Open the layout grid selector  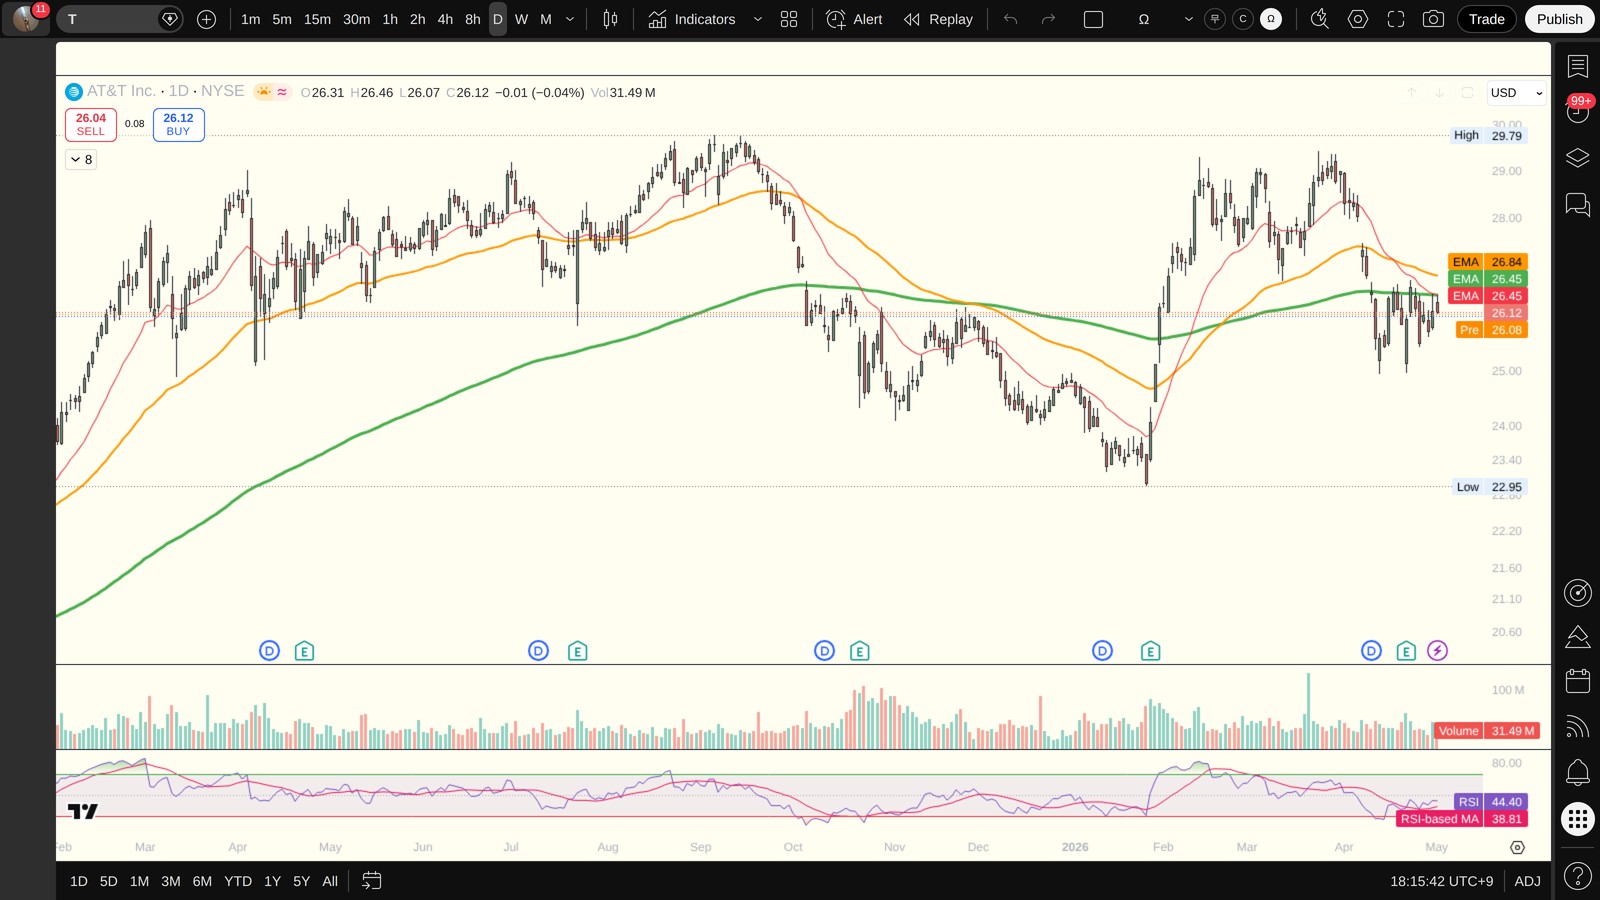pos(789,19)
